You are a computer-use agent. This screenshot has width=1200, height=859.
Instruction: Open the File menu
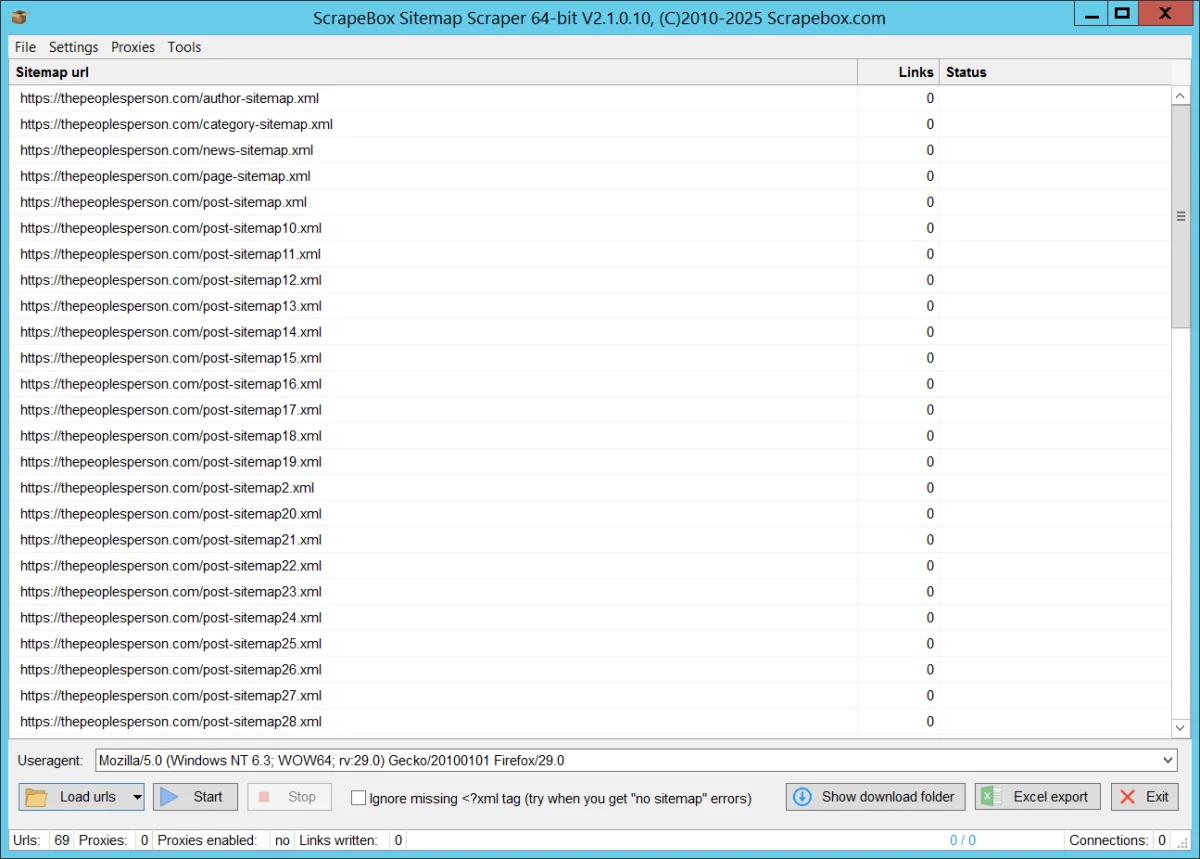coord(25,47)
